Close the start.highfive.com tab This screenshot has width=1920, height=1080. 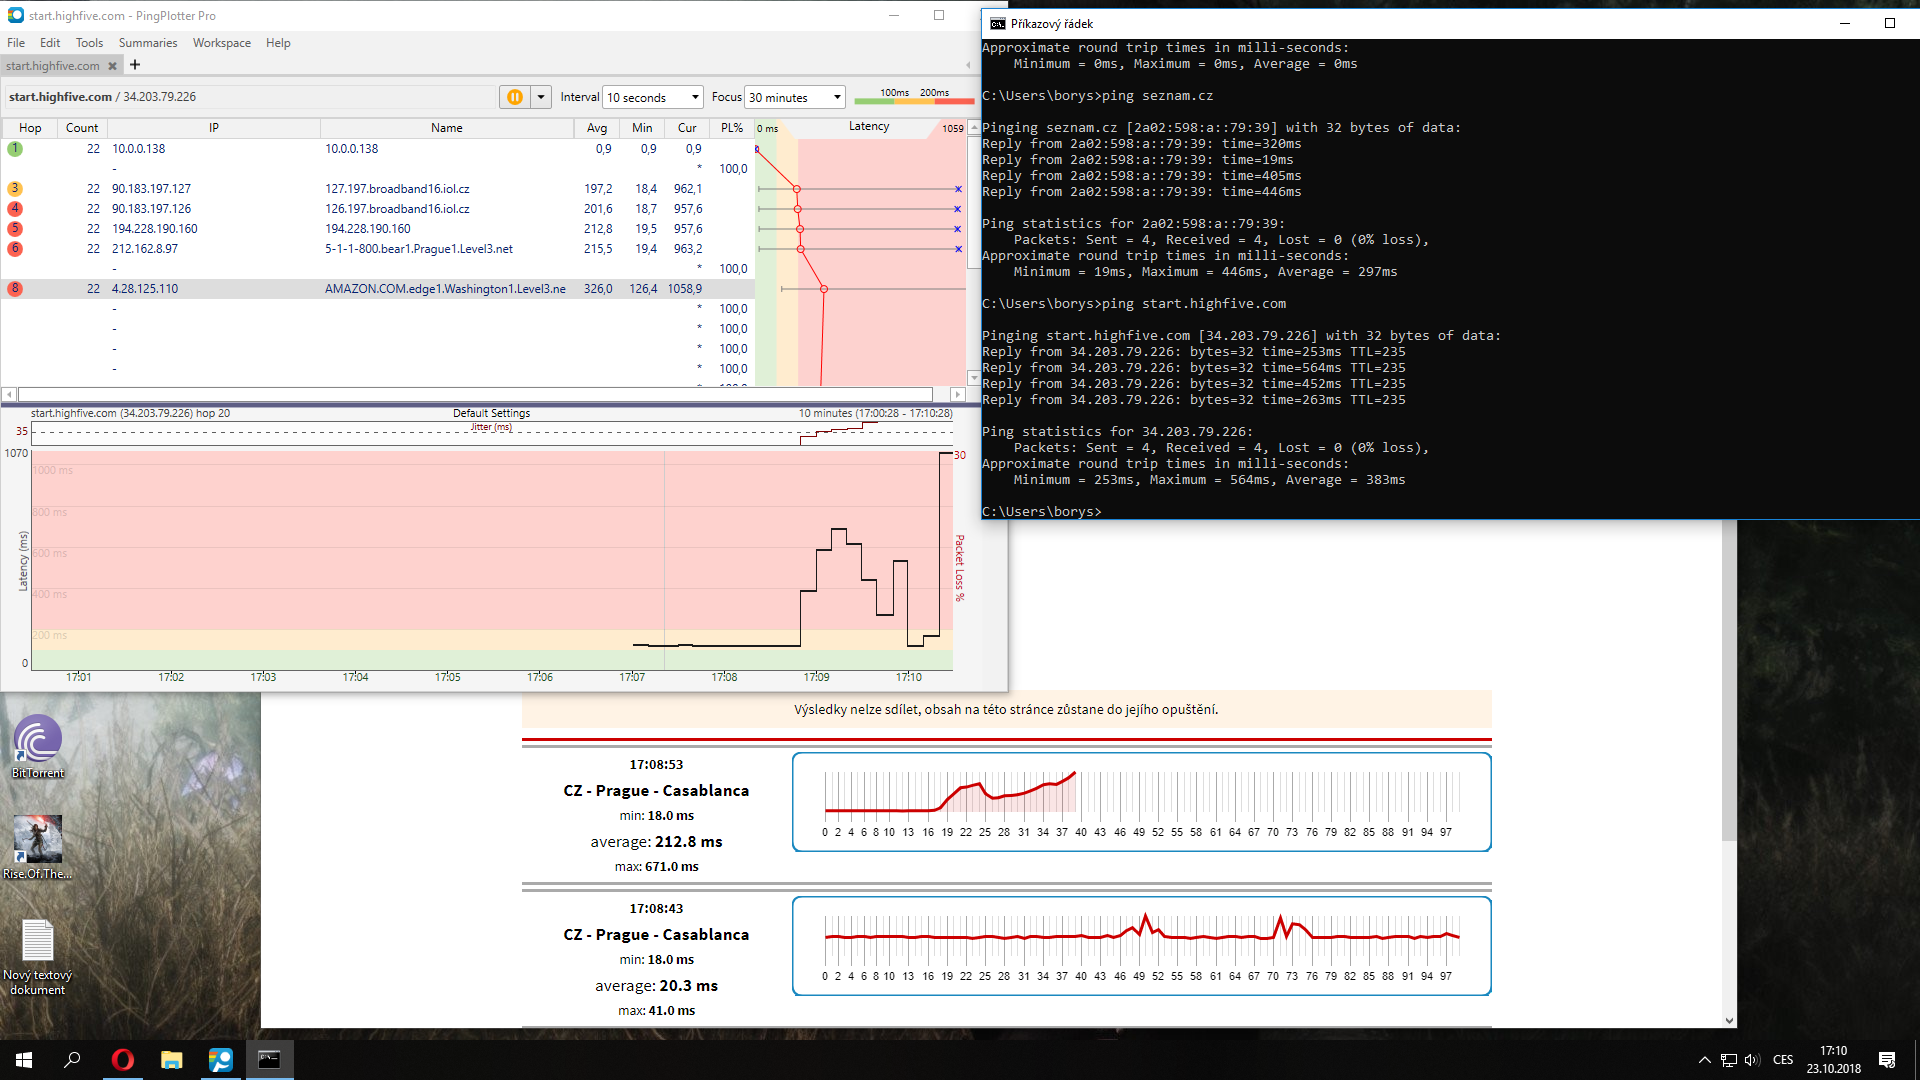[112, 66]
